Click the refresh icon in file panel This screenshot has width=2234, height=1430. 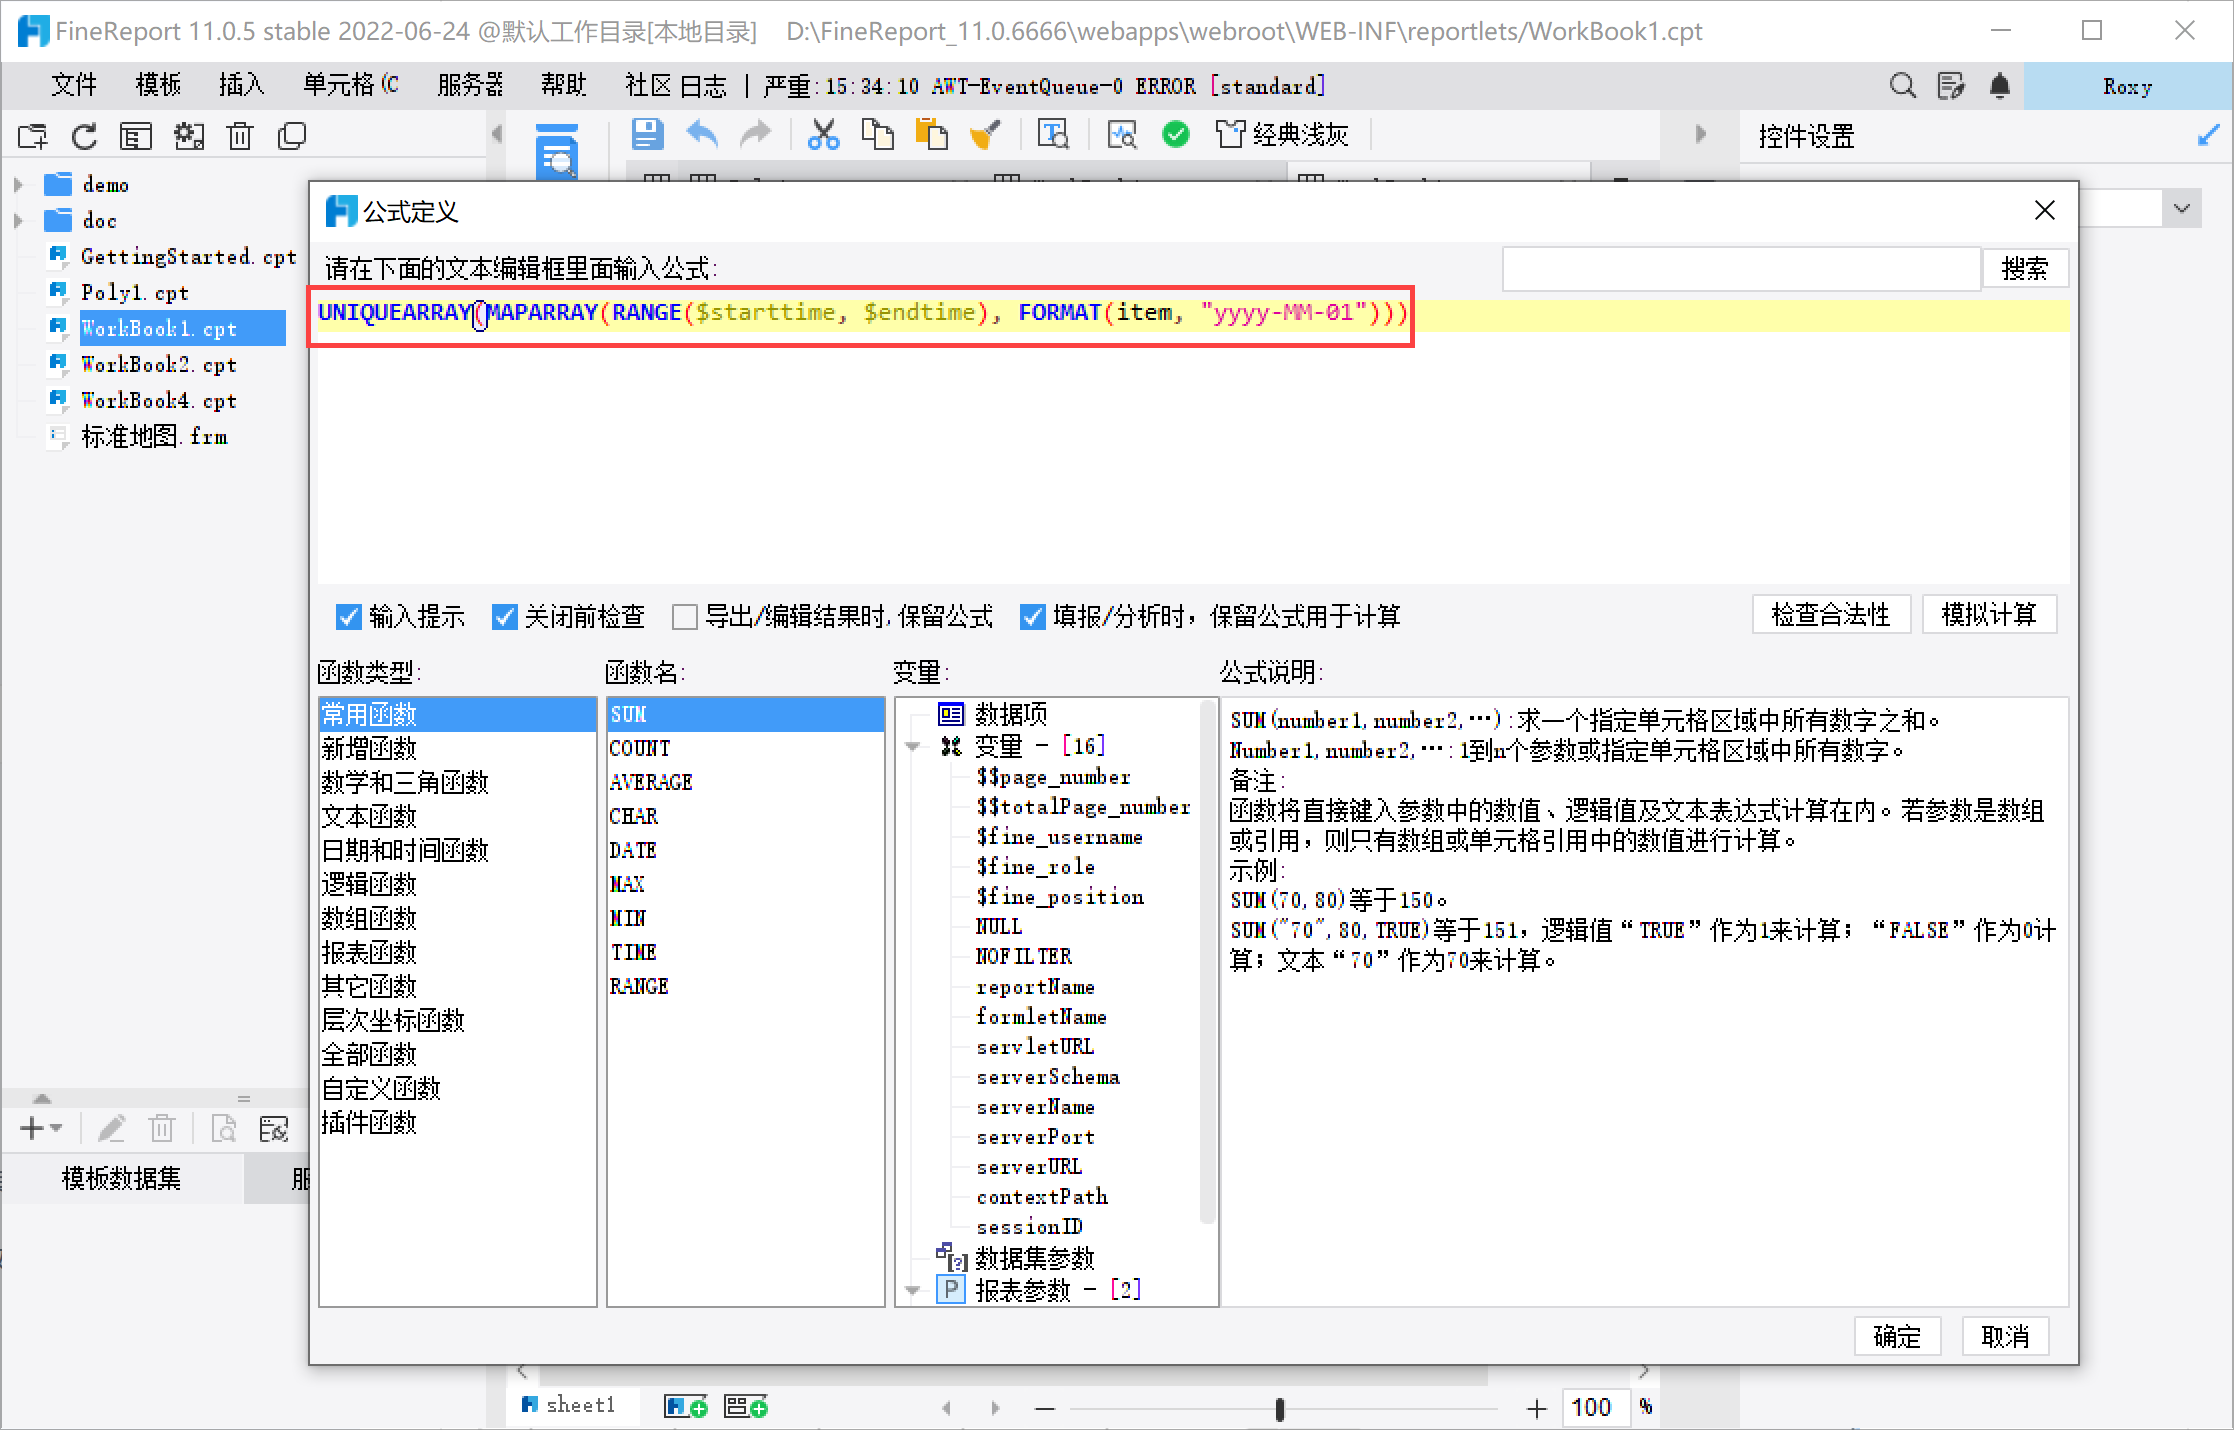tap(84, 136)
